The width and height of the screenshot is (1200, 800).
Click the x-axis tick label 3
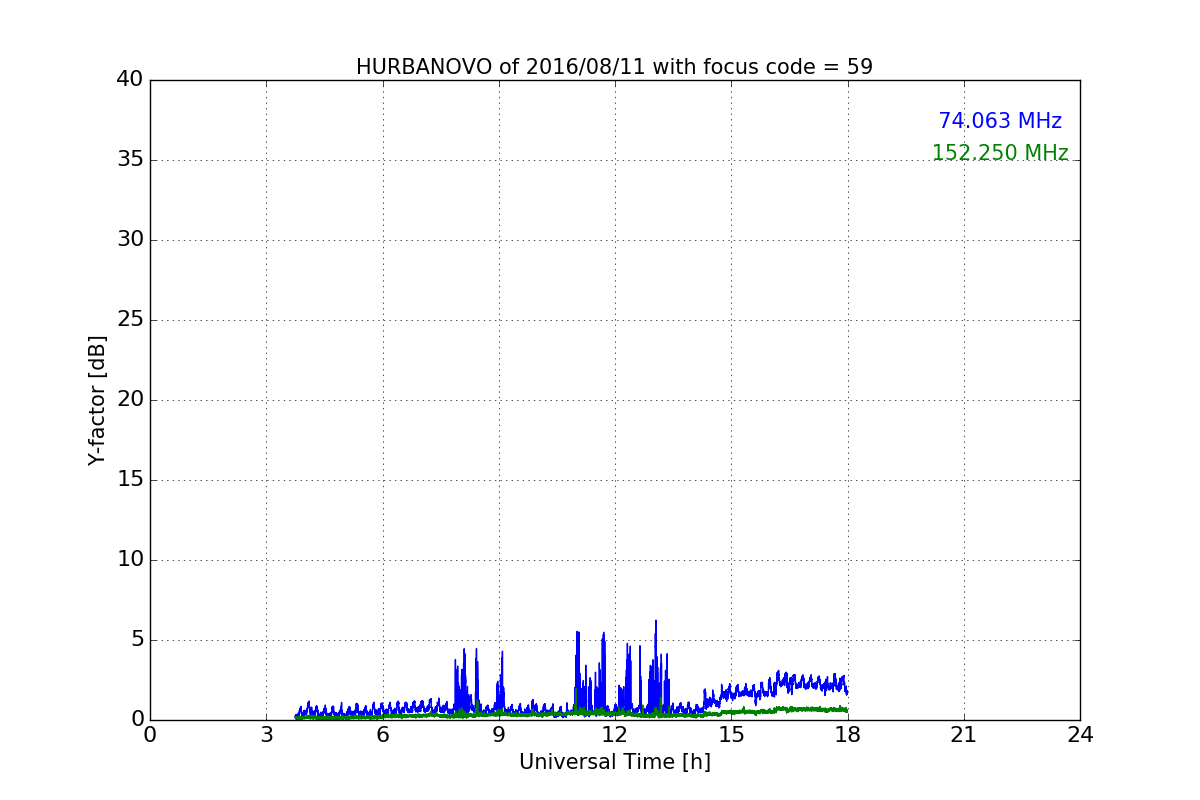pos(266,735)
